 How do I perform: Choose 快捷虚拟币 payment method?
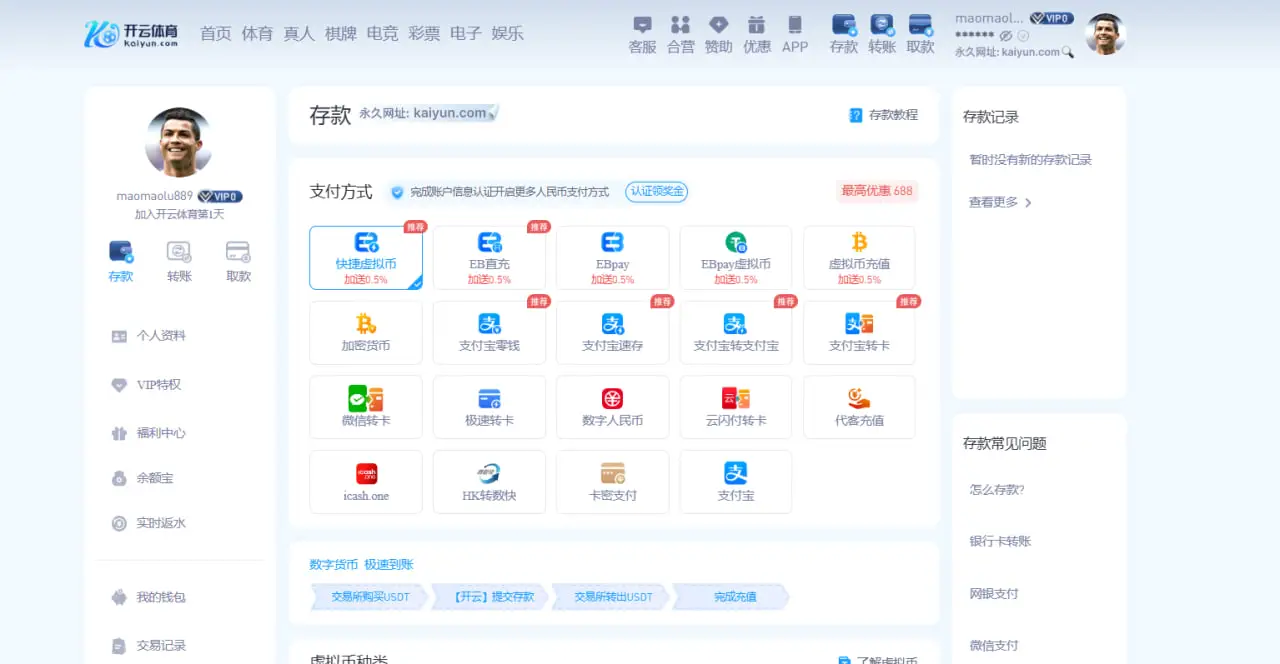366,258
